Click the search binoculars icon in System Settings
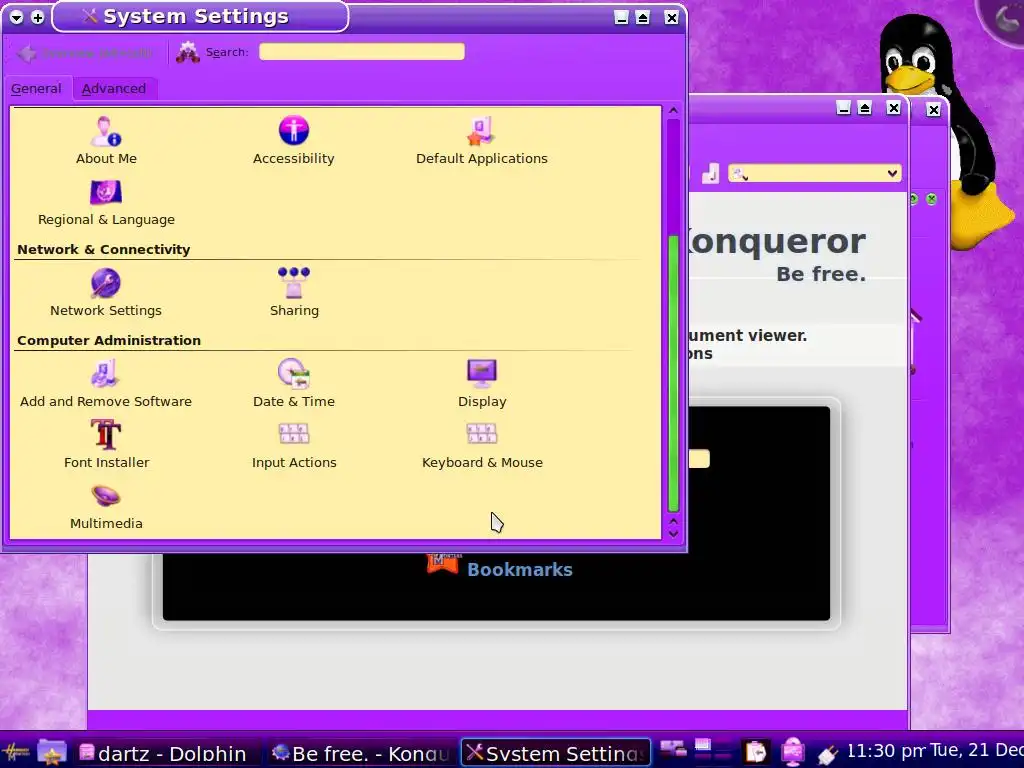This screenshot has width=1024, height=768. [x=188, y=52]
